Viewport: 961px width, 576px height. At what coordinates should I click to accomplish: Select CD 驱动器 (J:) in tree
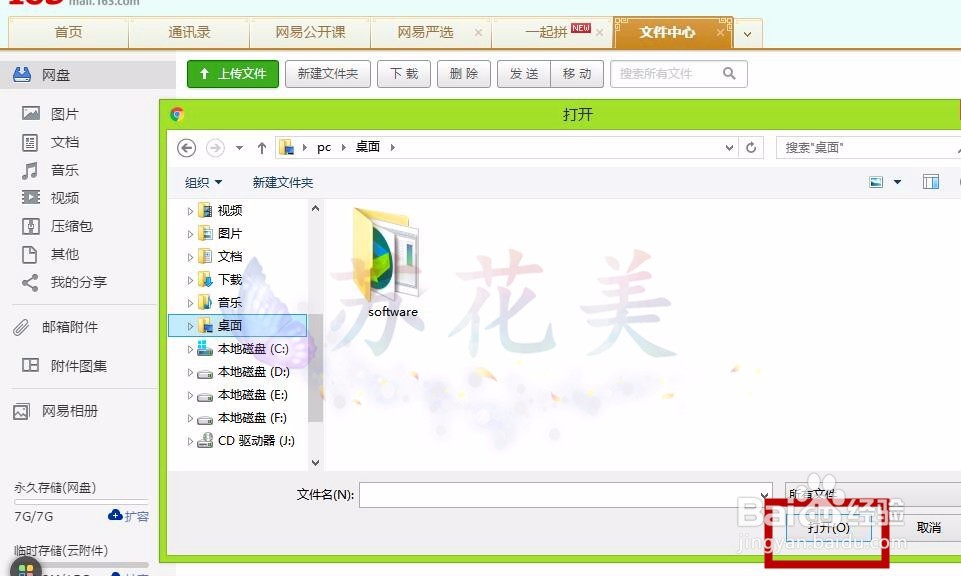(x=256, y=441)
